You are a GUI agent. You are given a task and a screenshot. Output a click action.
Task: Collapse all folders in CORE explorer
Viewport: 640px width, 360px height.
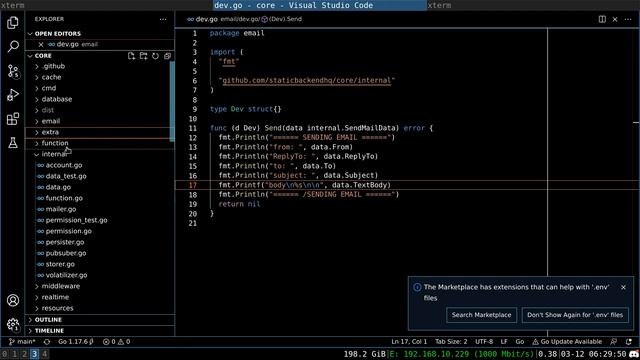click(167, 56)
